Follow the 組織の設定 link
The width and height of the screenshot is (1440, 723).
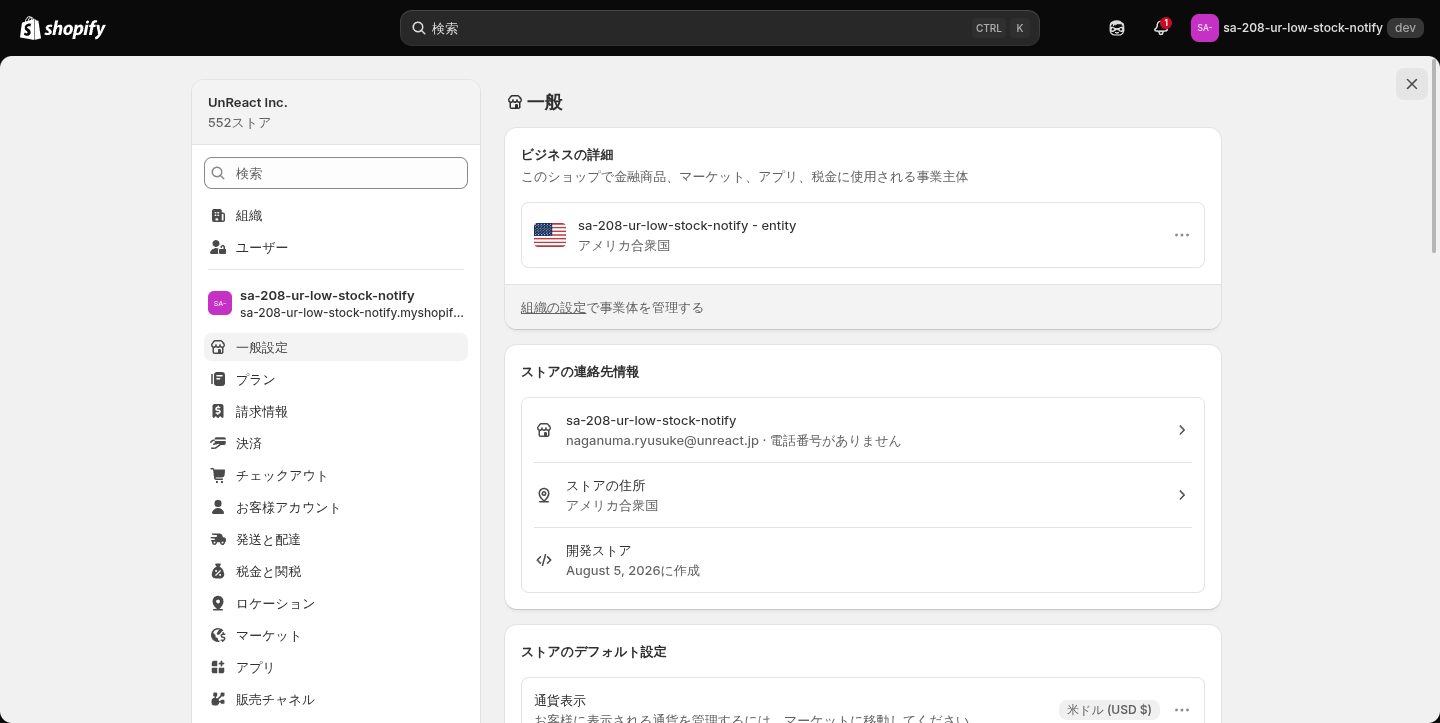point(553,308)
